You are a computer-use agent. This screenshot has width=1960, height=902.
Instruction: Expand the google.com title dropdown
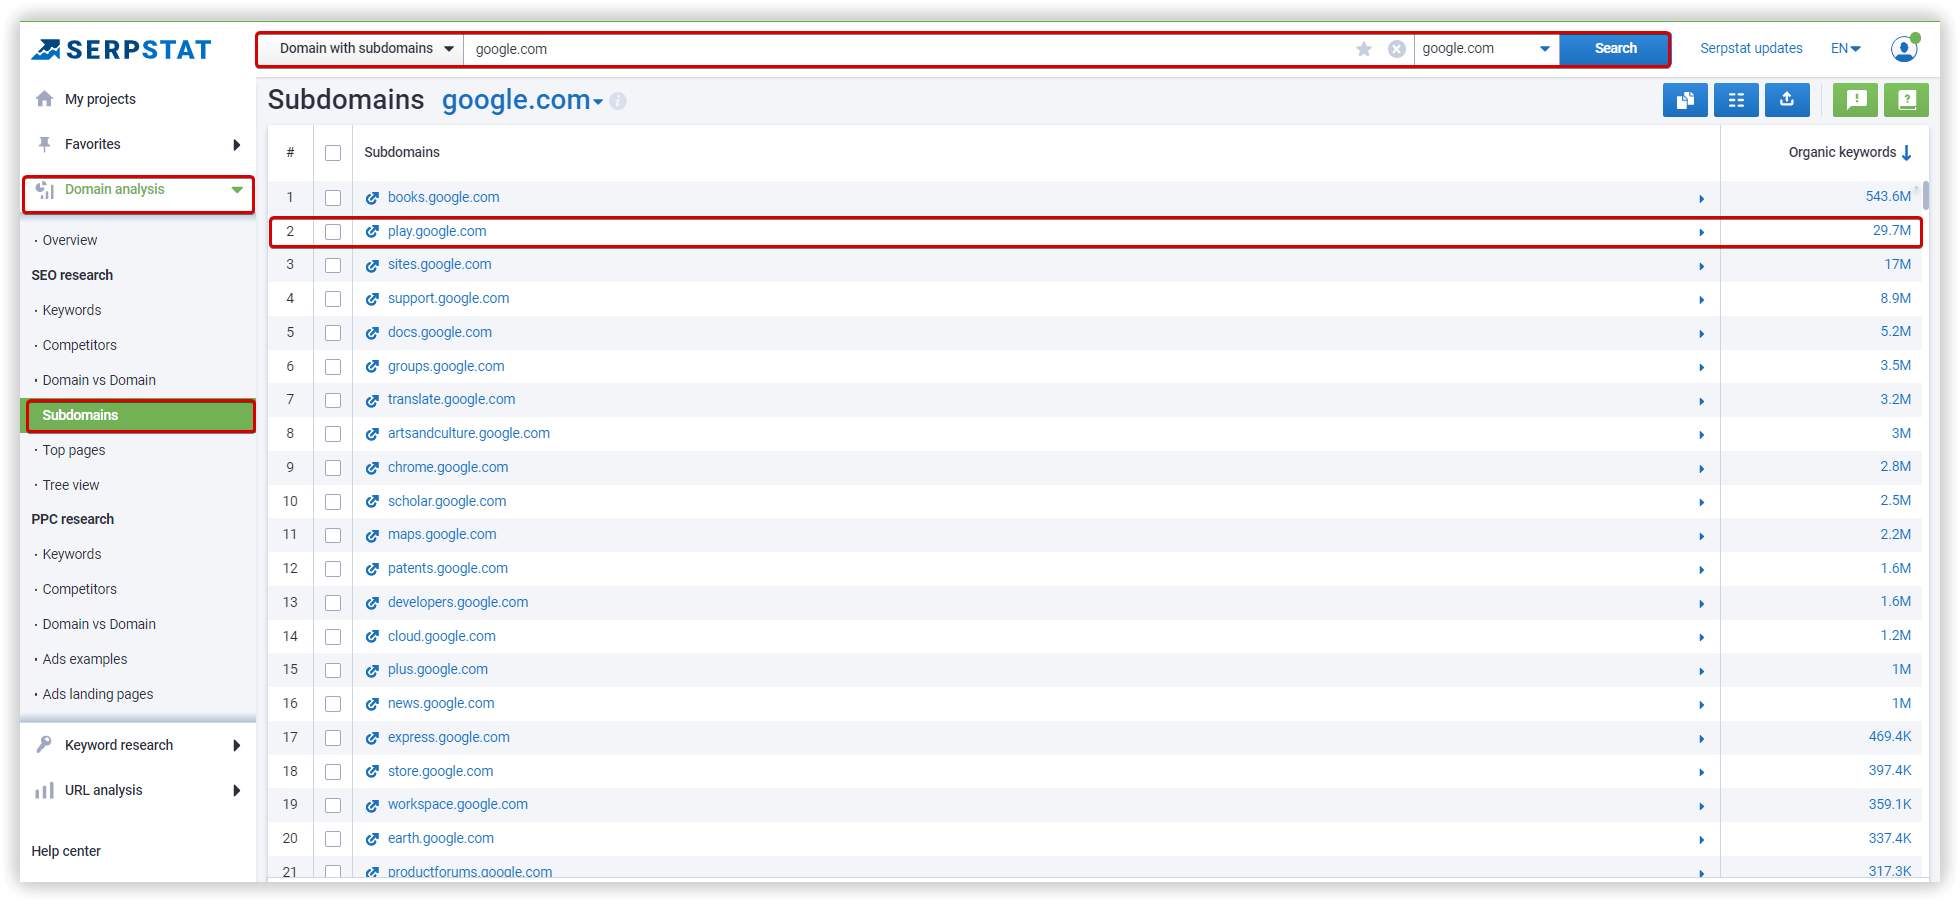(x=598, y=102)
